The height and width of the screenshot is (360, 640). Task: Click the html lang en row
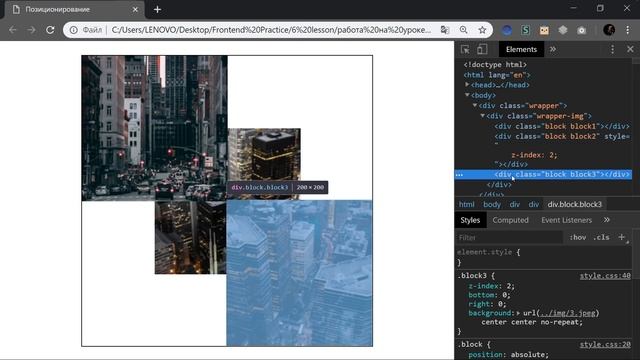(x=497, y=75)
